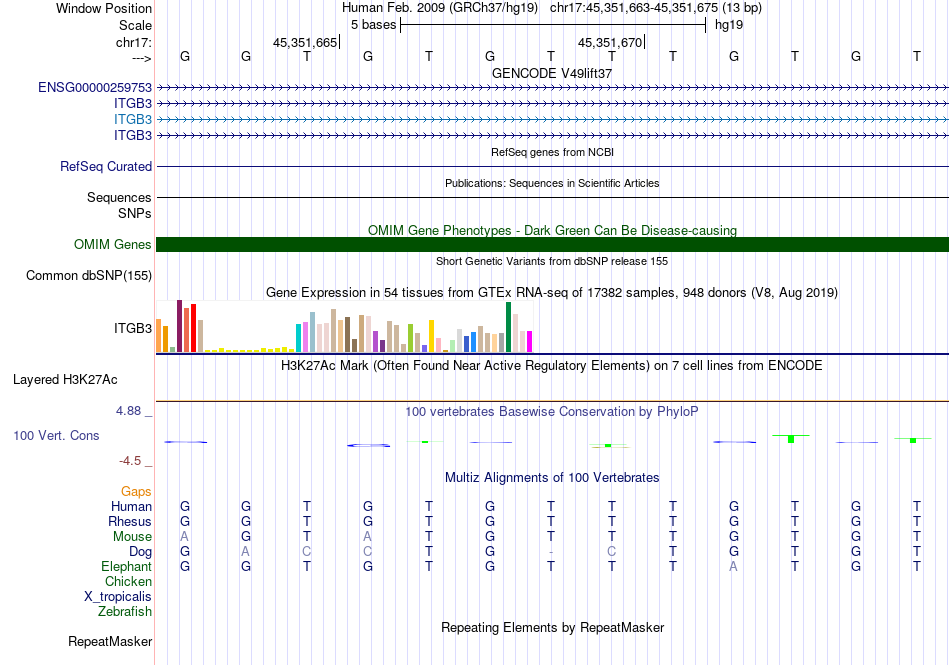Screen dimensions: 950x665
Task: Select the RepeatMasker track label
Action: [x=109, y=641]
